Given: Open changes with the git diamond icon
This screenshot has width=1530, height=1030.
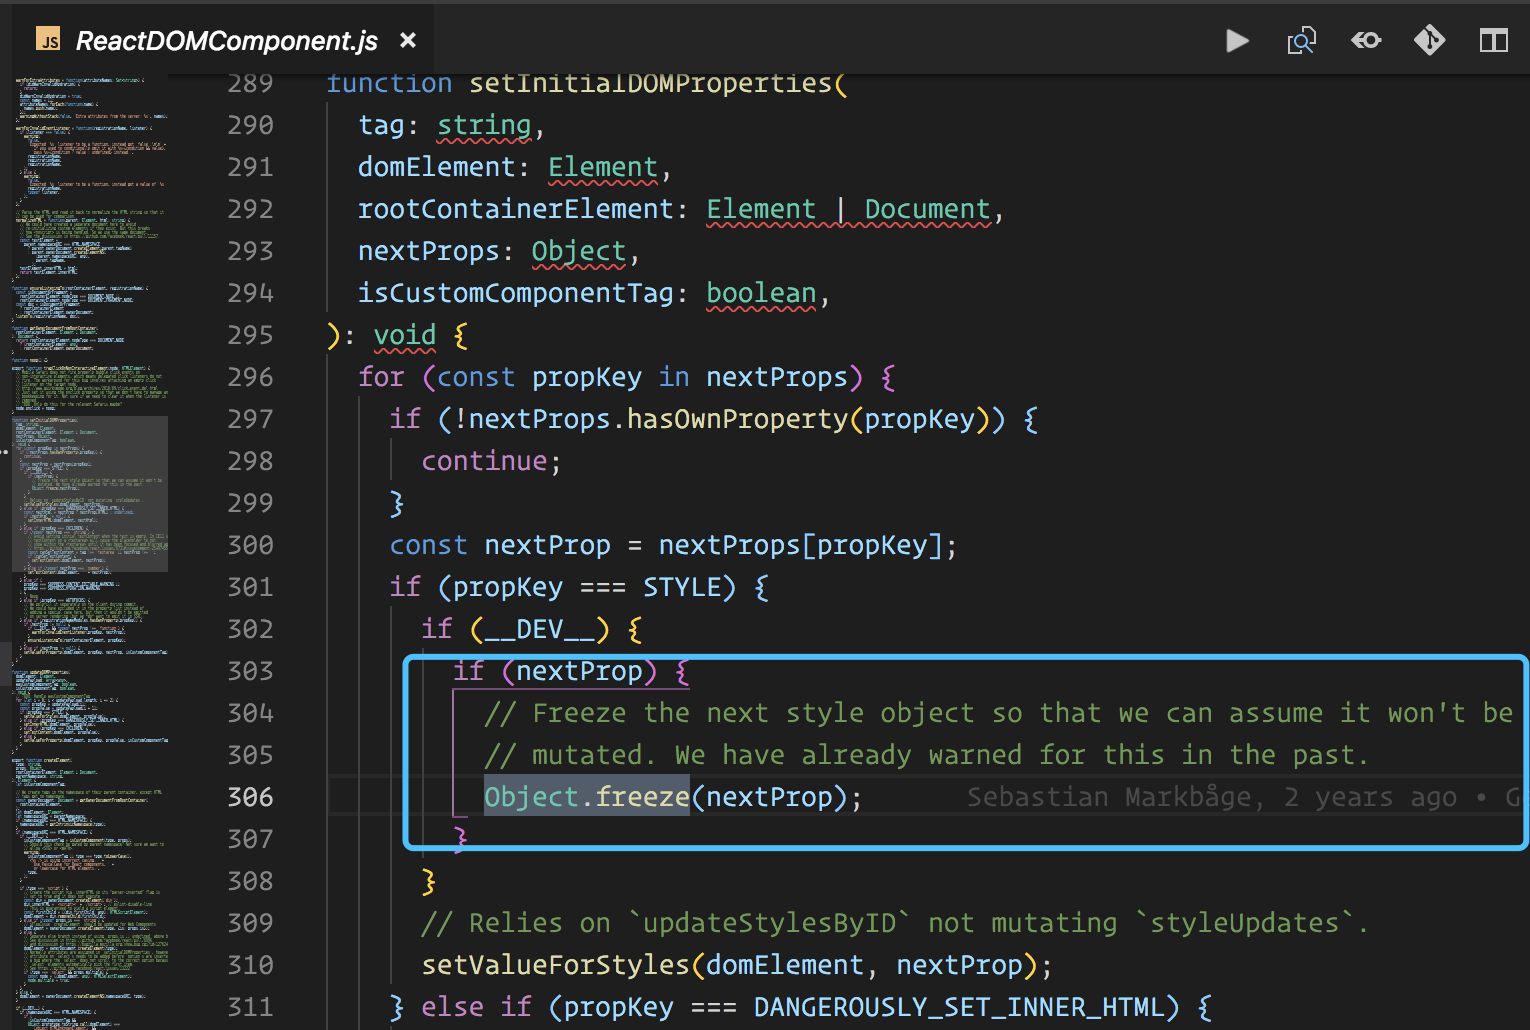Looking at the screenshot, I should coord(1429,41).
